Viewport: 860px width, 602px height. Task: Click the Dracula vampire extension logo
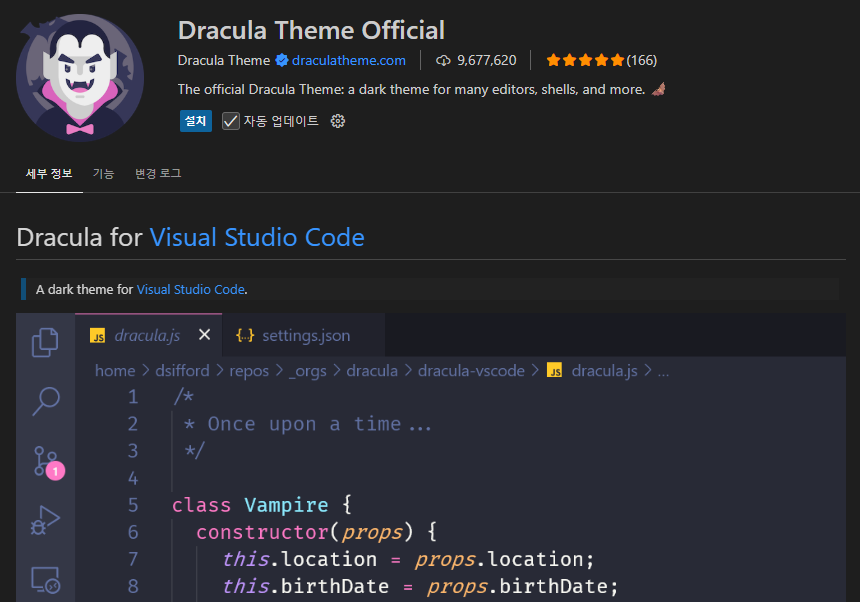tap(80, 78)
